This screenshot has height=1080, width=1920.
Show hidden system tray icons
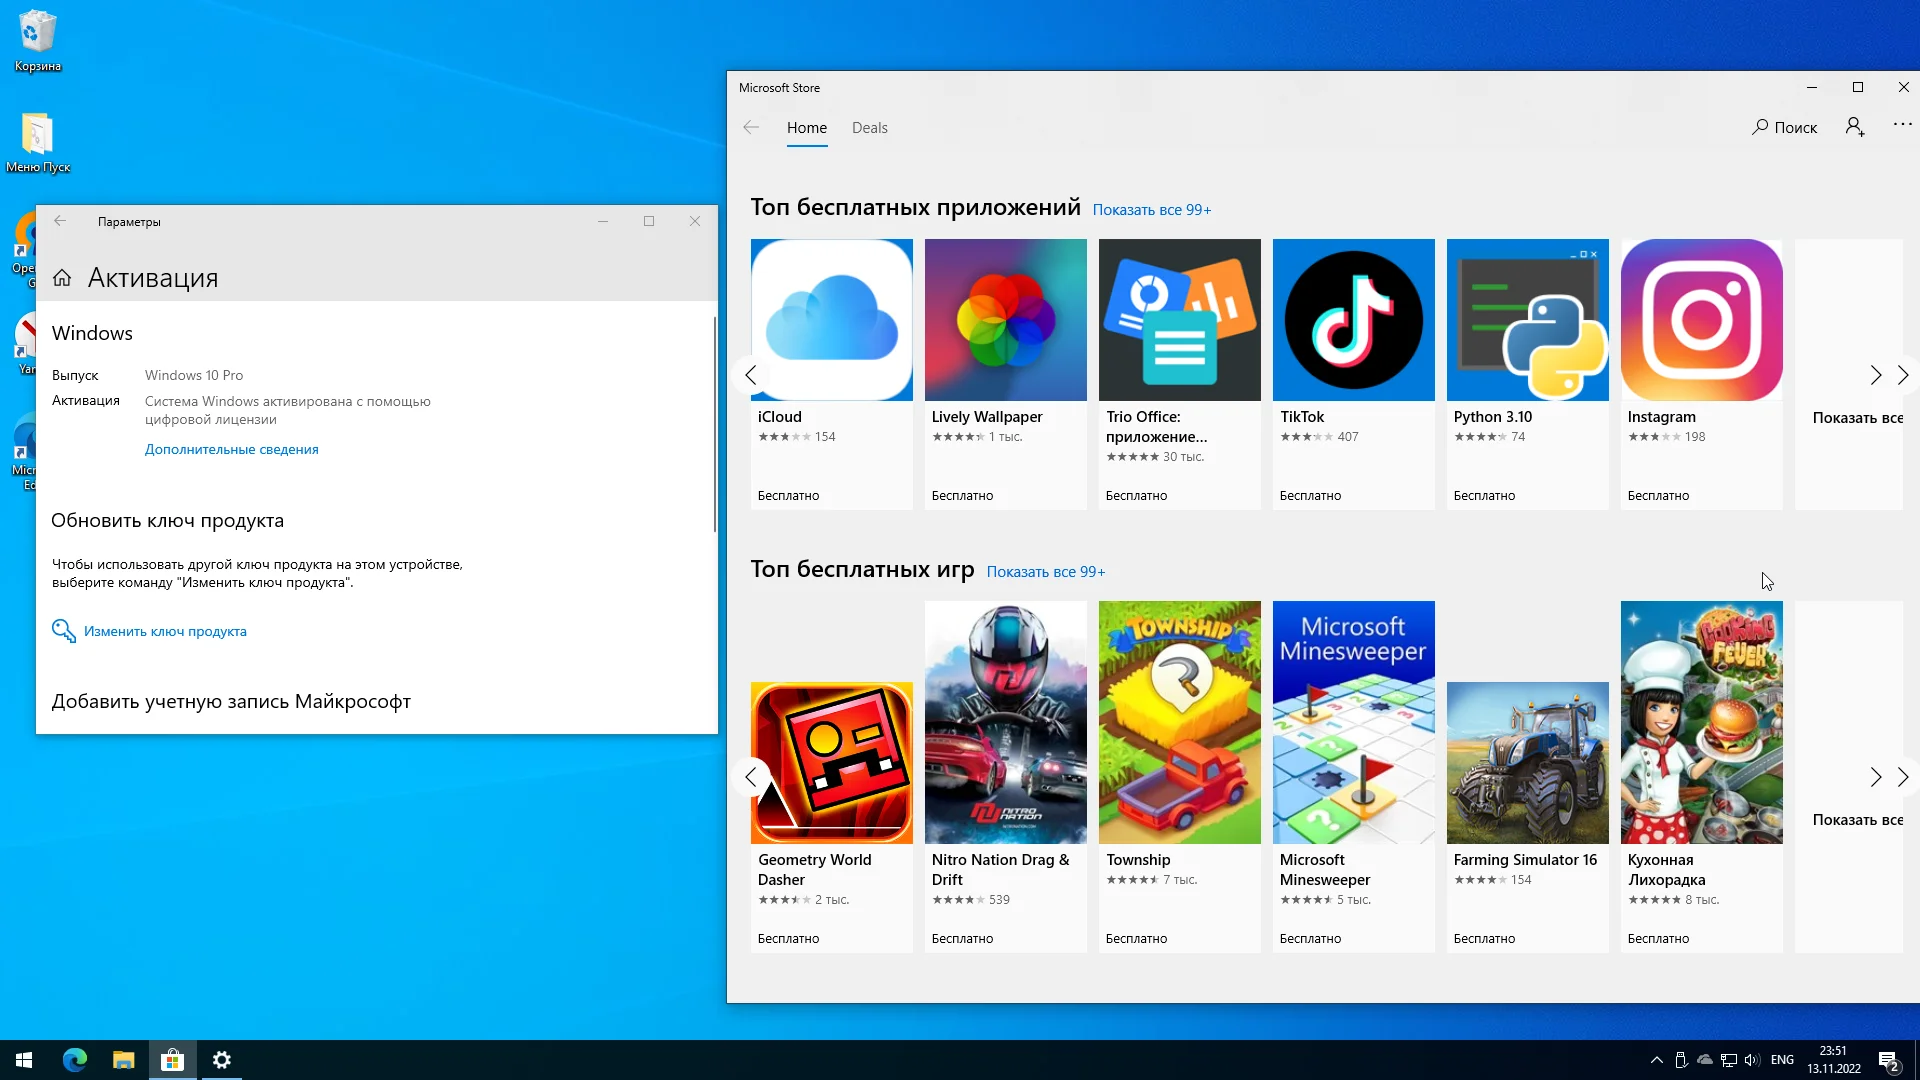[1656, 1060]
